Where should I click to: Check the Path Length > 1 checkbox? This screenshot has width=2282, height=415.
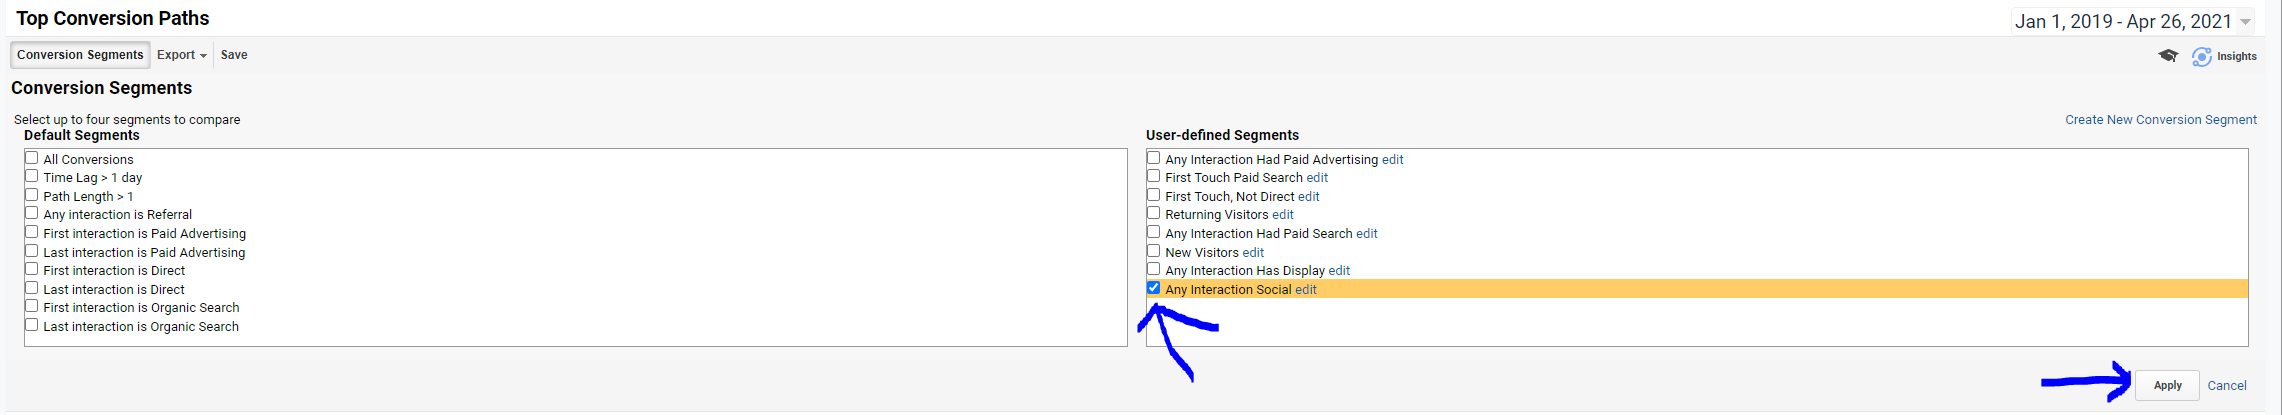pyautogui.click(x=32, y=196)
